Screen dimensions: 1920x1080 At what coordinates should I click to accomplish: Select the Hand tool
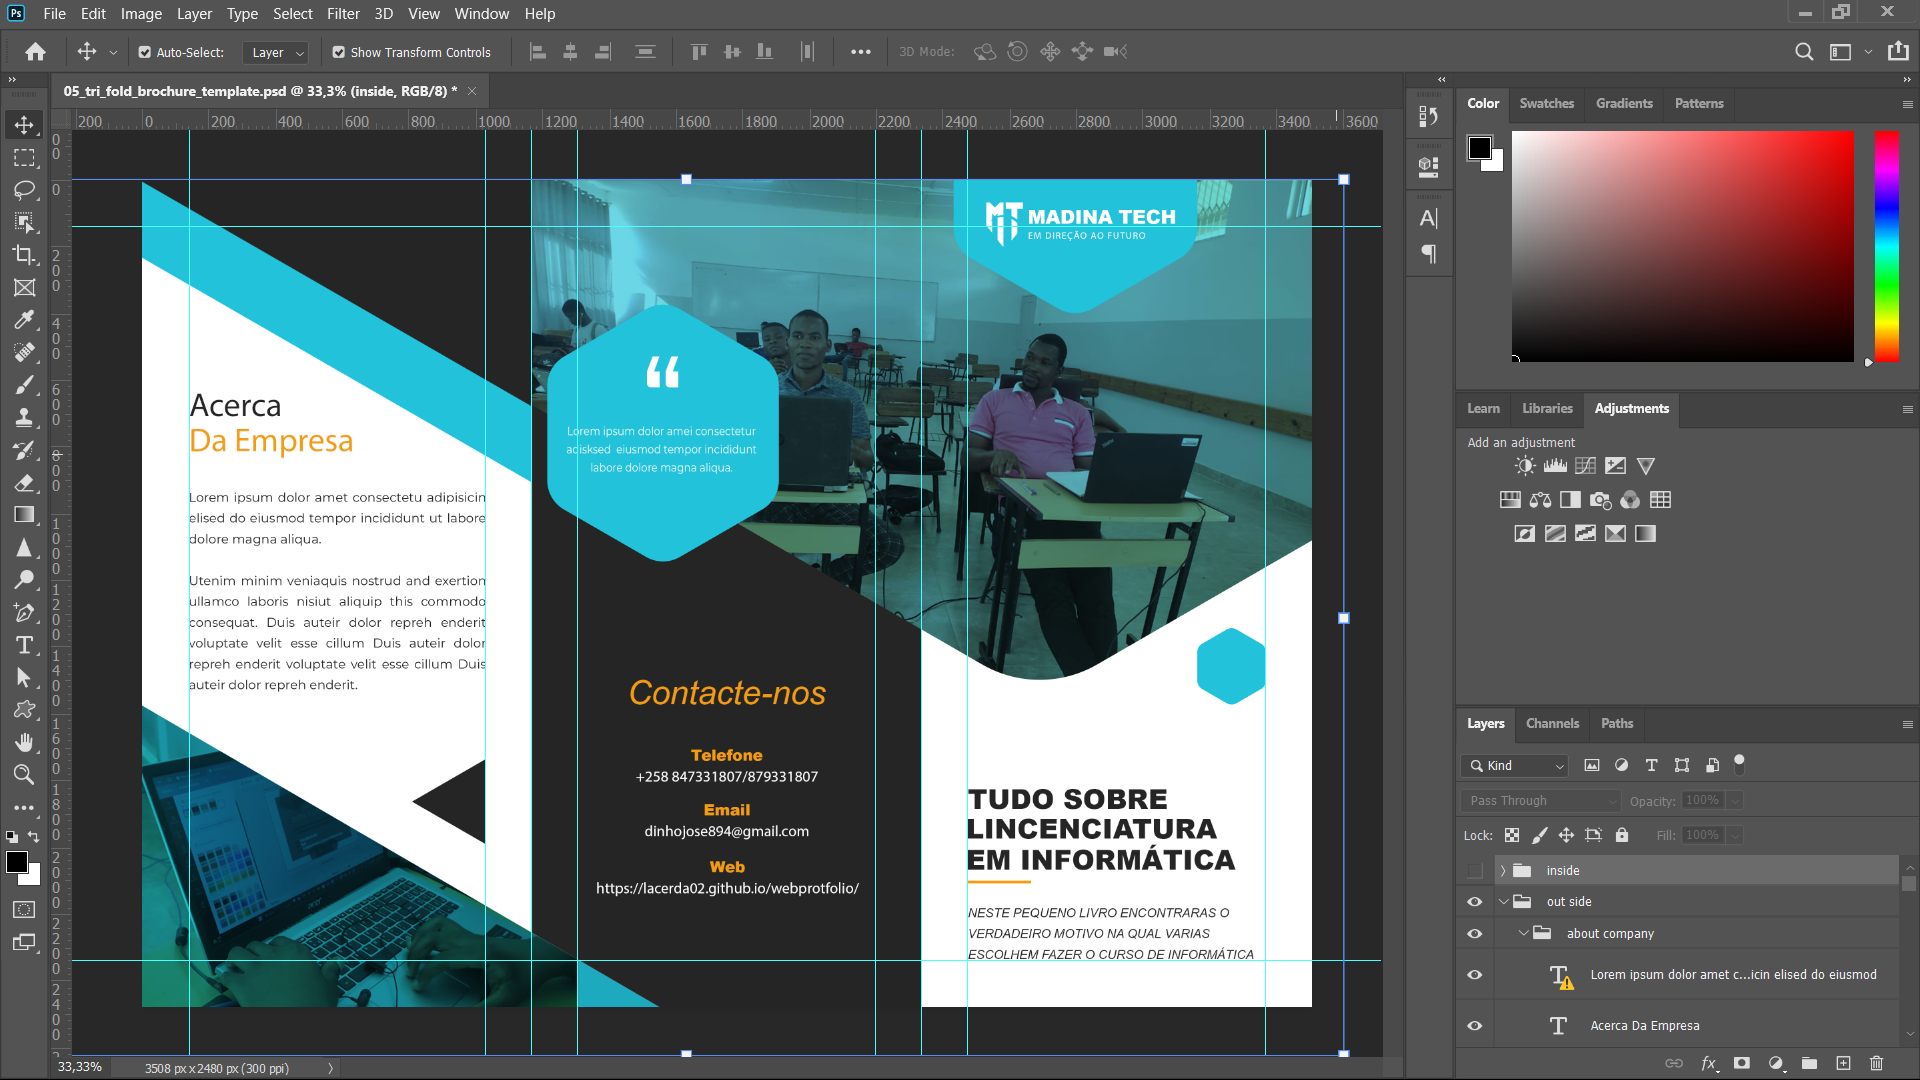(24, 742)
